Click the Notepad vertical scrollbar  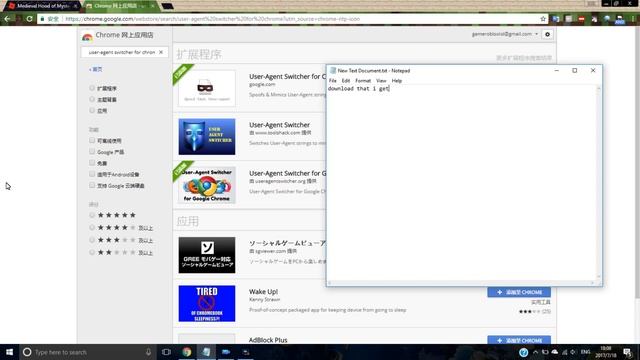[x=599, y=182]
